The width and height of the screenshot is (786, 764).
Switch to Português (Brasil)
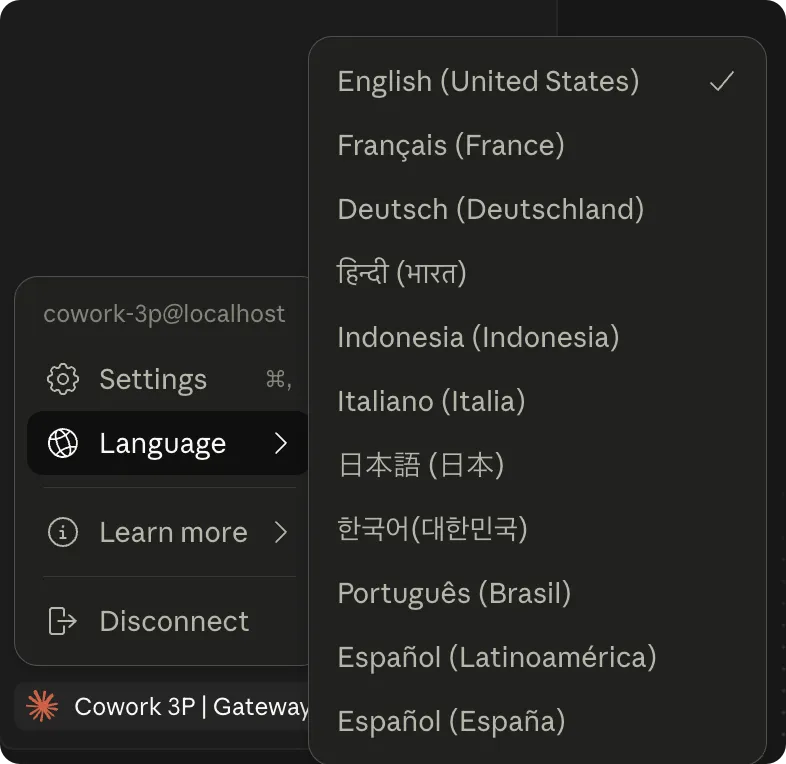[454, 593]
